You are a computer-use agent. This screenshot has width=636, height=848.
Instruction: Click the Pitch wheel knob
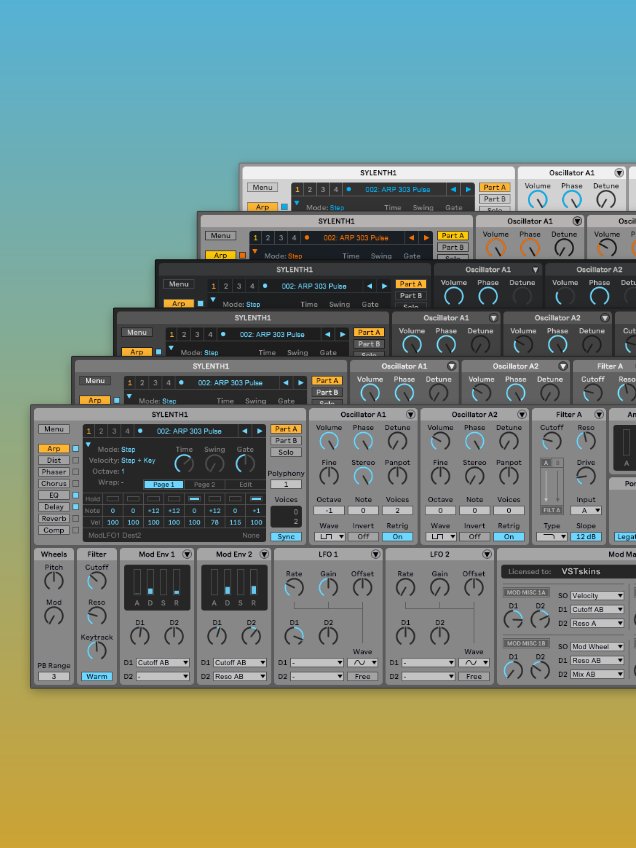coord(54,581)
